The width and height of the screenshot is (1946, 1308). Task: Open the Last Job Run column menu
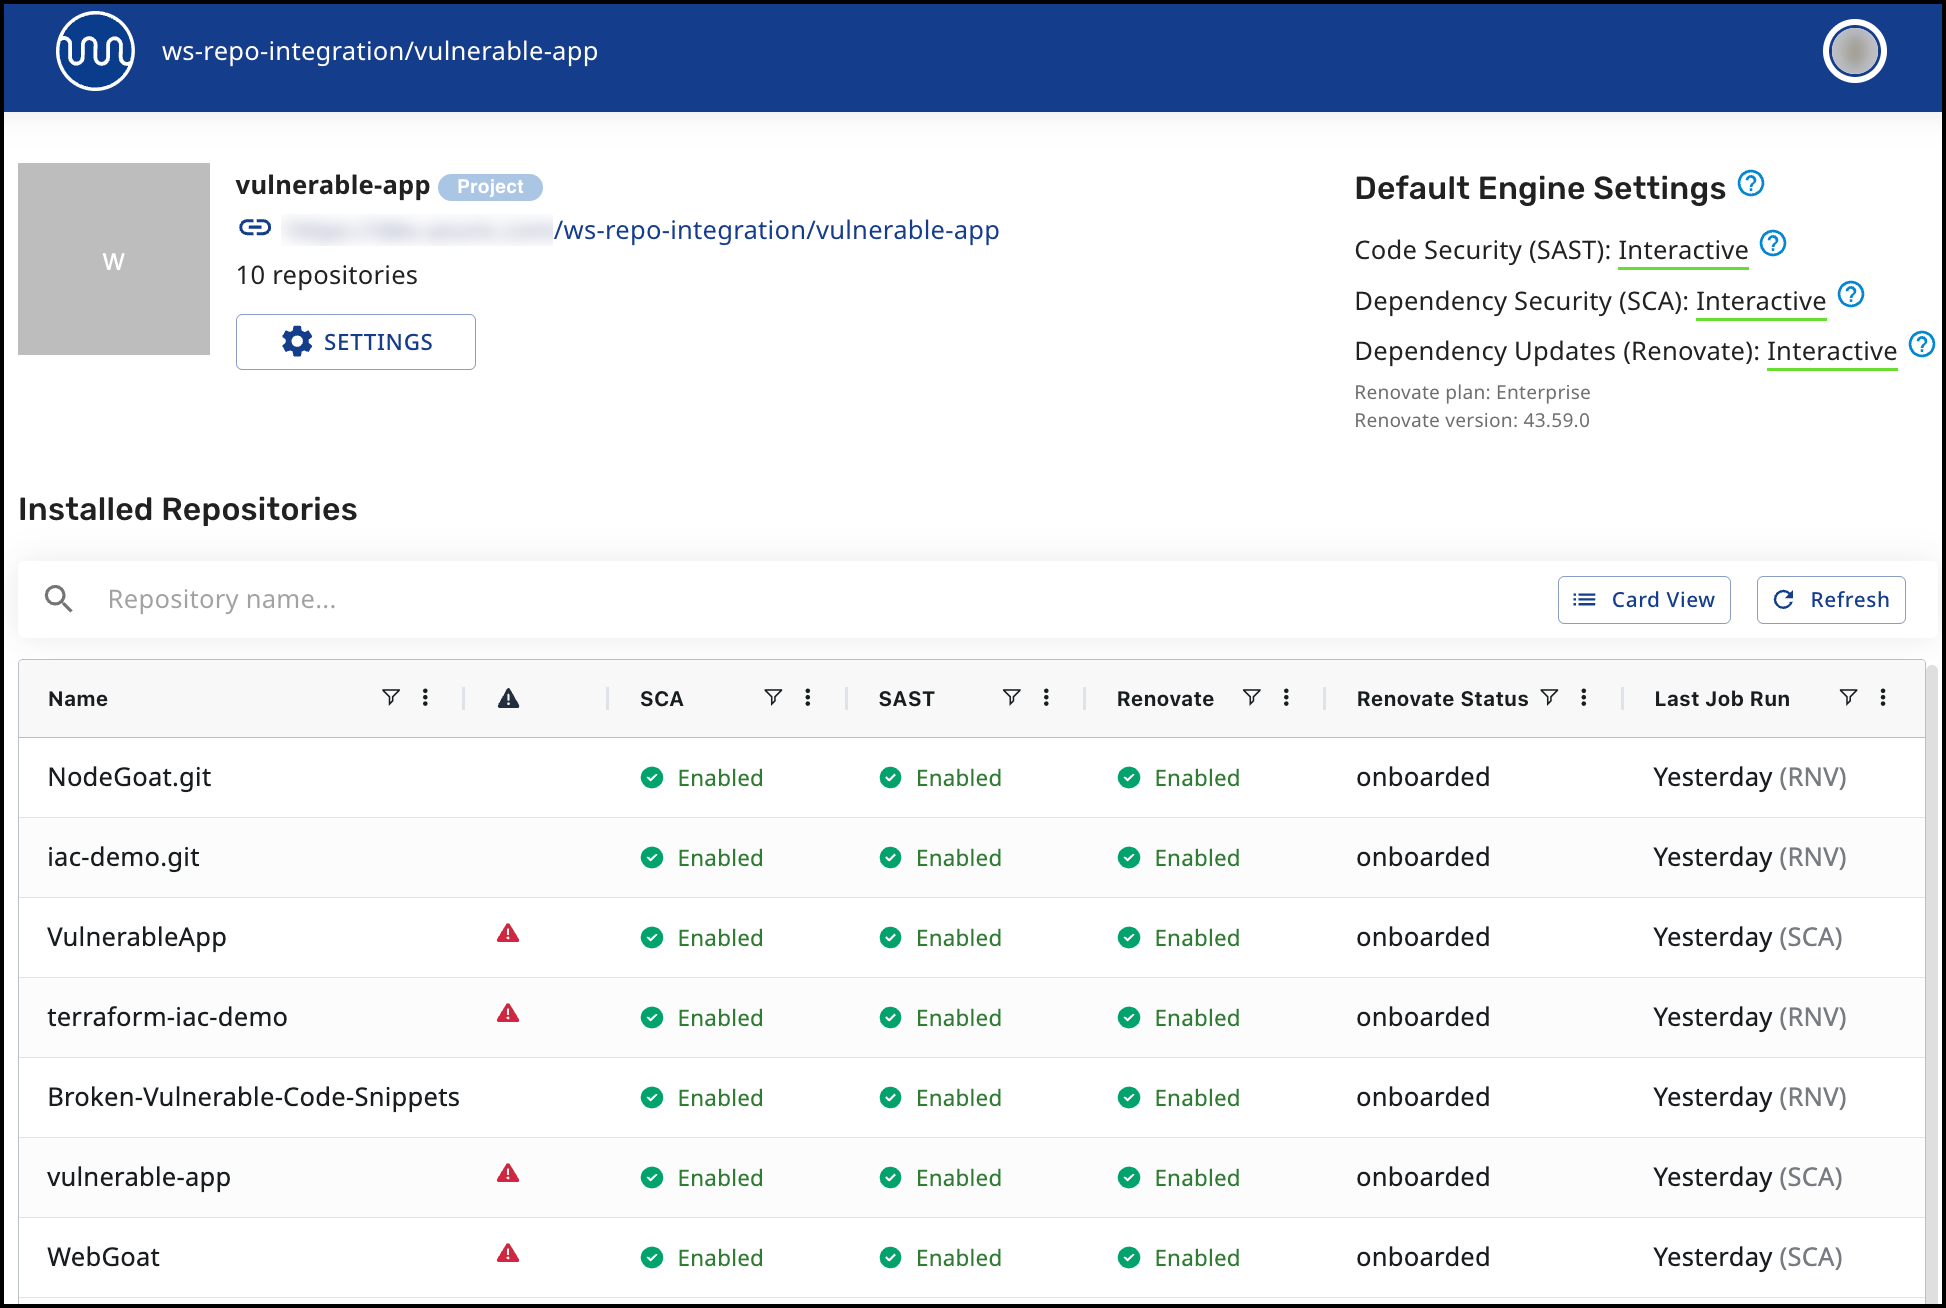(1882, 697)
